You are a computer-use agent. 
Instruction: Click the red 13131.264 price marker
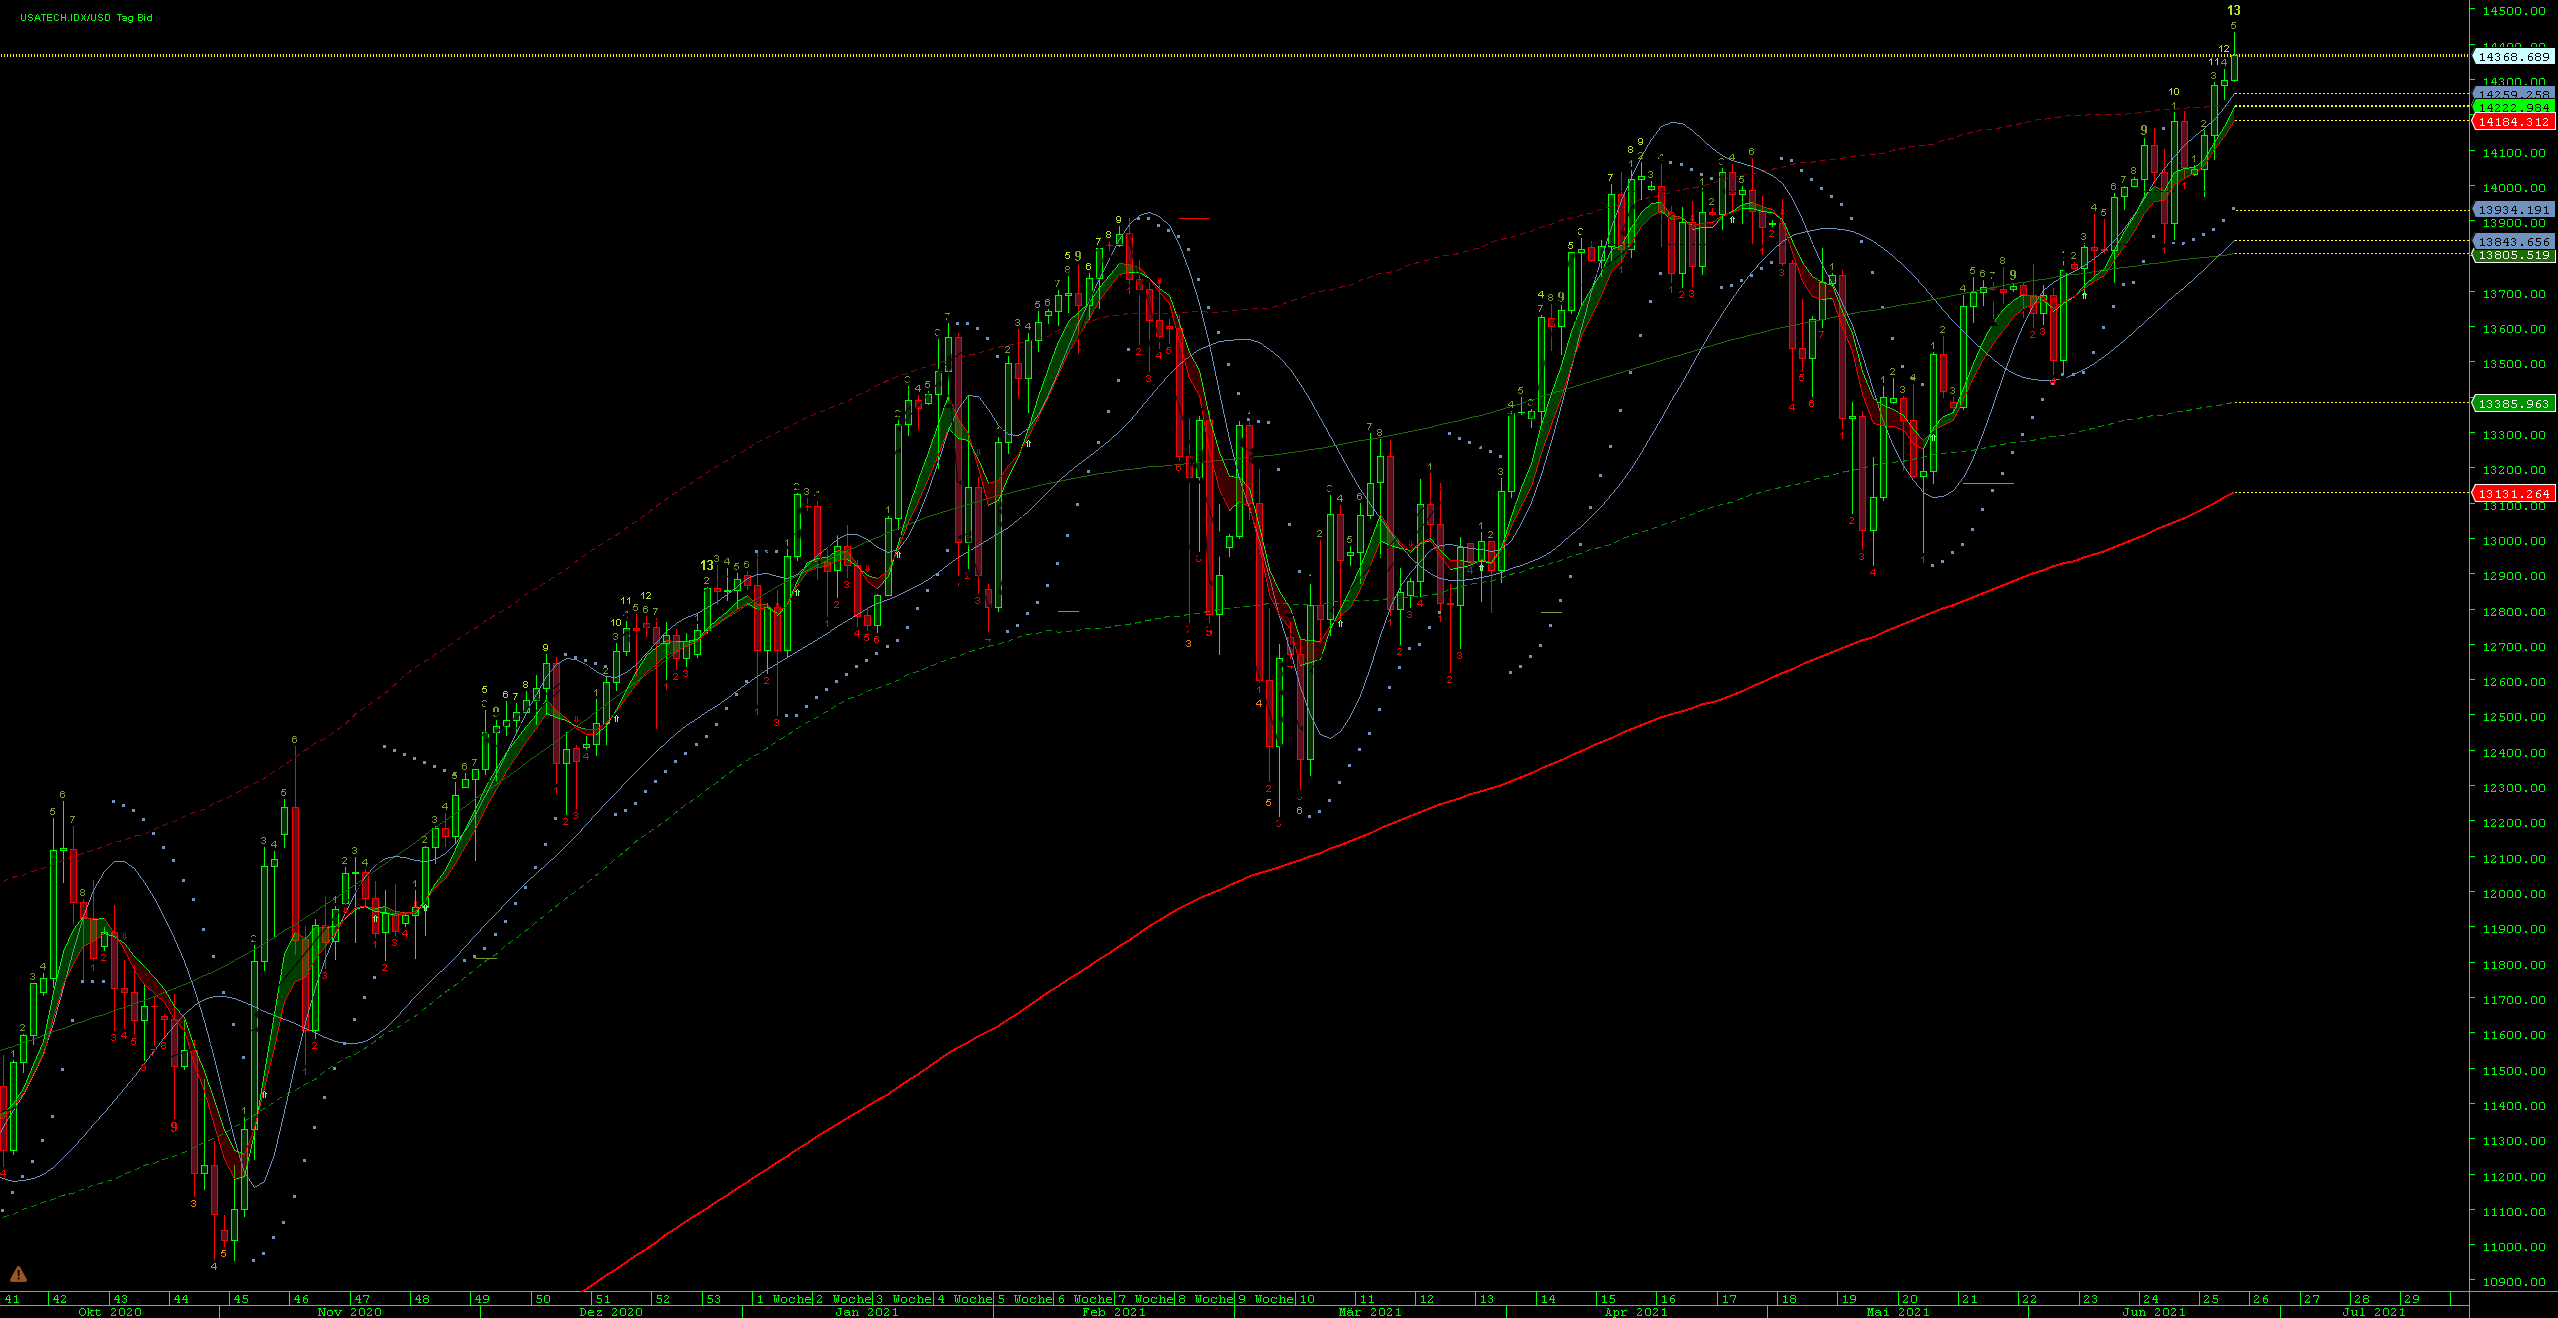tap(2513, 494)
